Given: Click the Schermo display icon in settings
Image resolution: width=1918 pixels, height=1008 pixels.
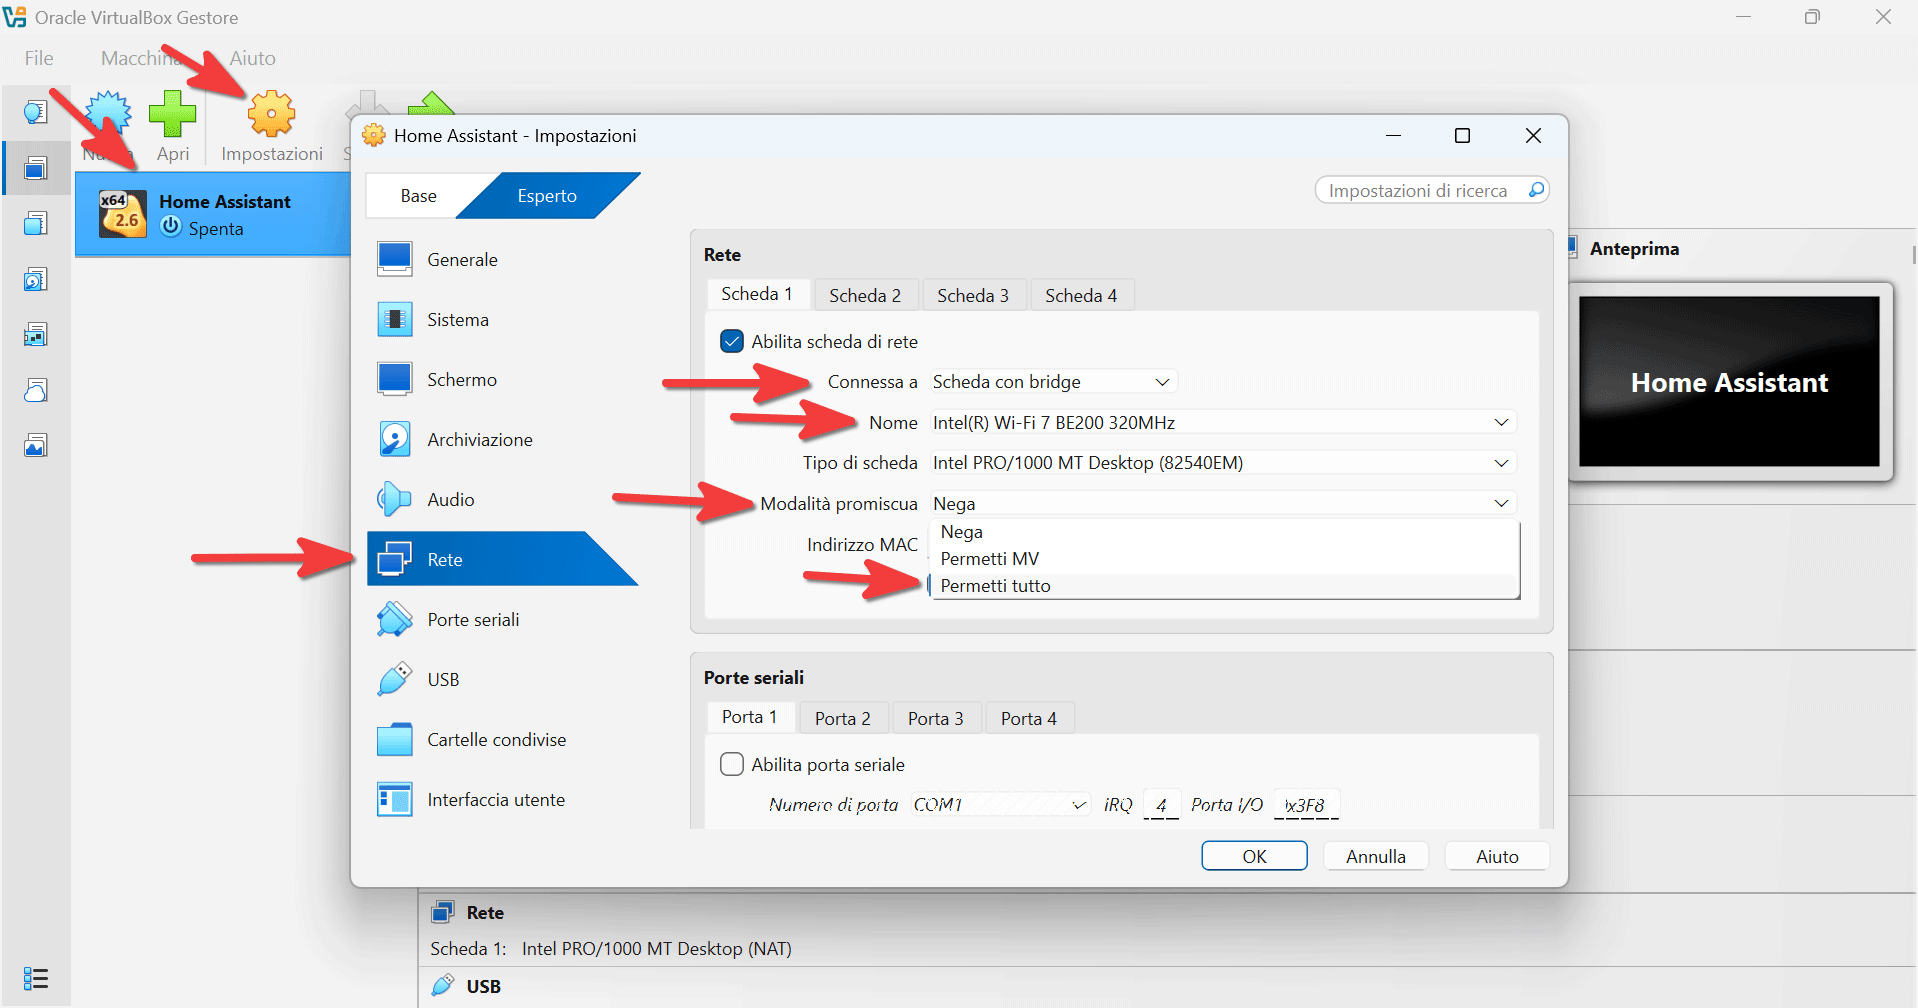Looking at the screenshot, I should click(x=395, y=379).
